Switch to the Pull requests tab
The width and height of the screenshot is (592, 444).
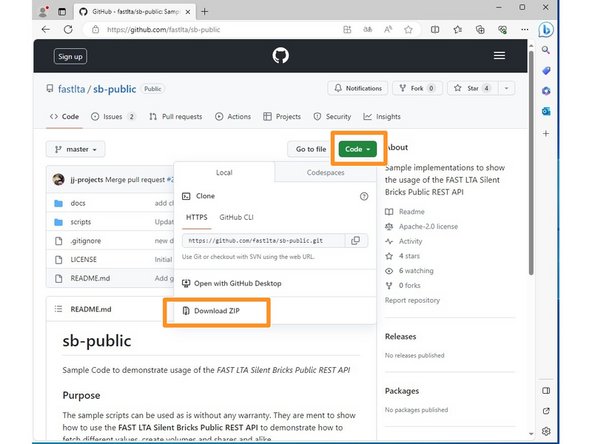coord(176,117)
